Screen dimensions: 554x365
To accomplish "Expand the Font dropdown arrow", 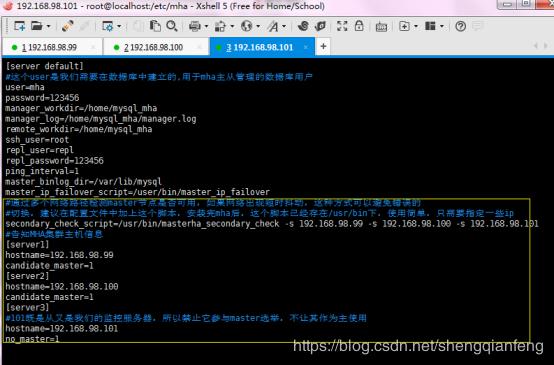I will point(284,26).
